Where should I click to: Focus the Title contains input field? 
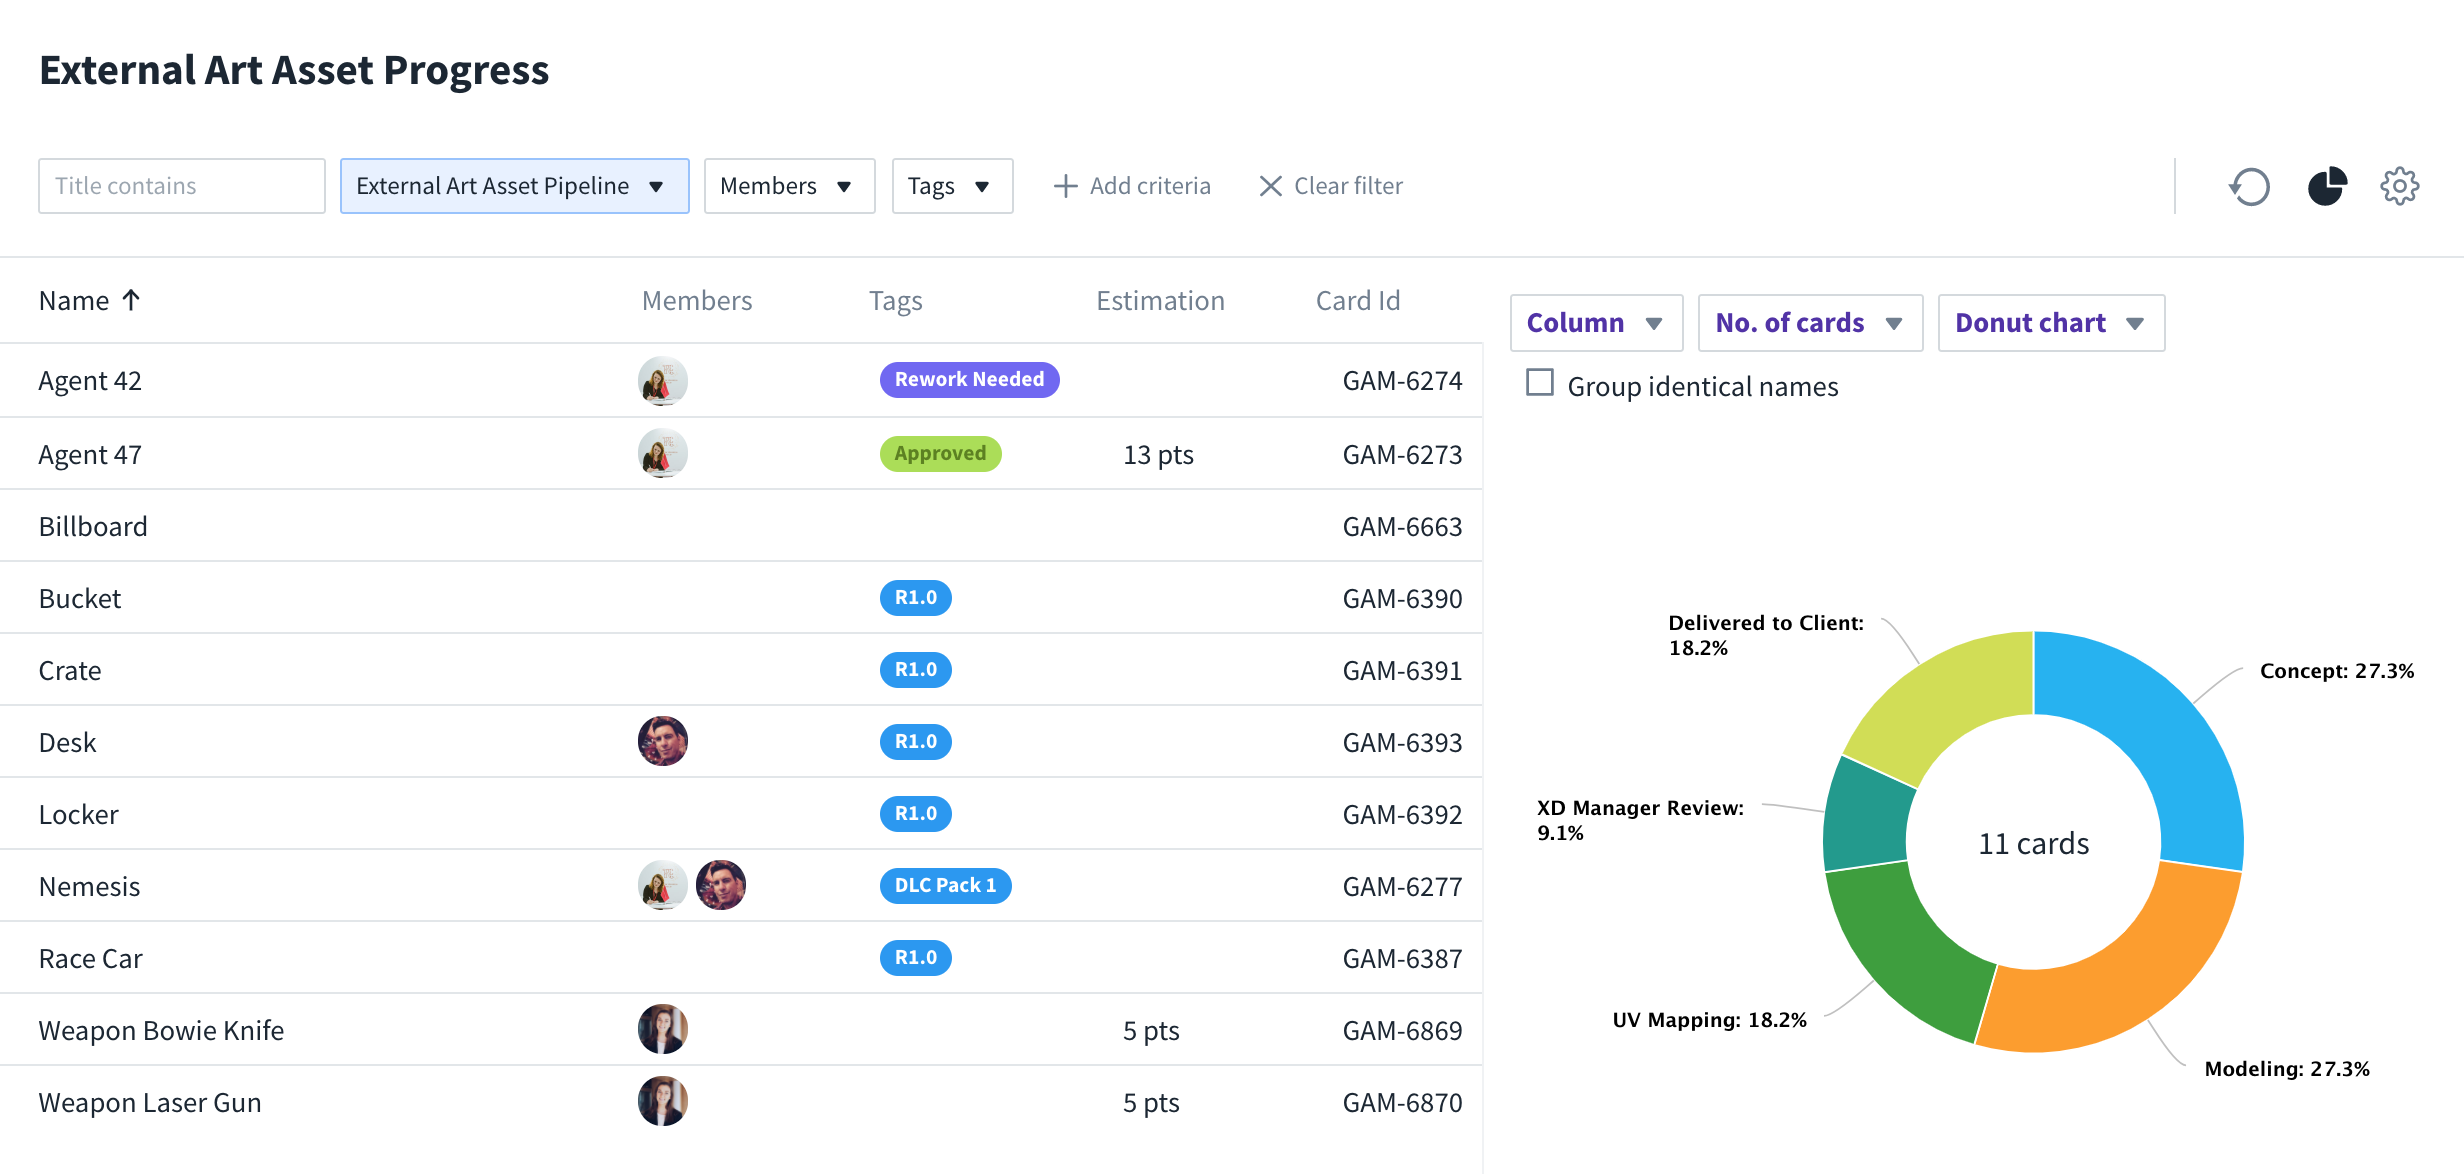click(182, 186)
